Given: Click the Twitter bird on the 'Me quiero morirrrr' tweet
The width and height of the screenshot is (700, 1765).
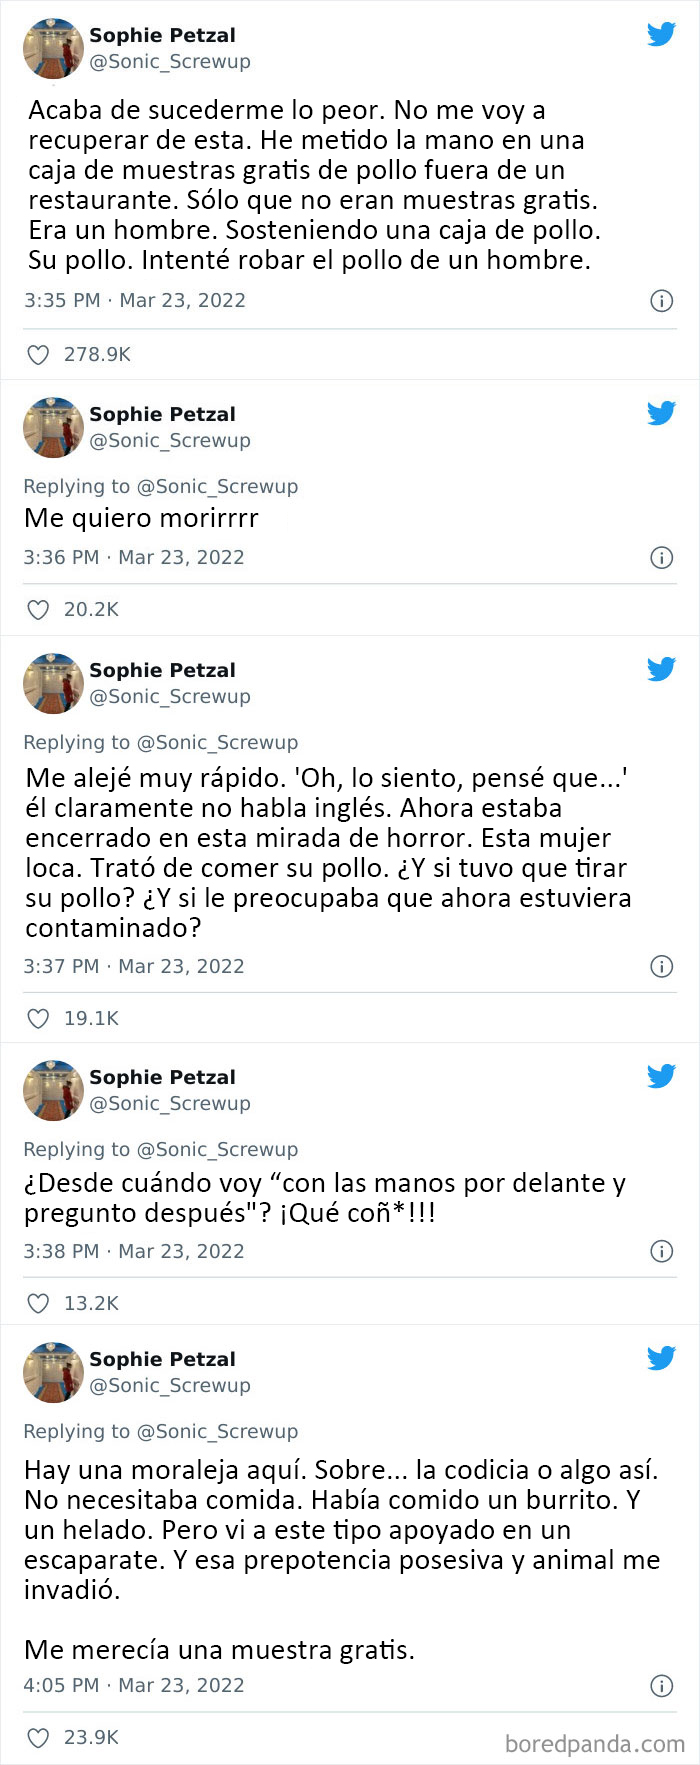Looking at the screenshot, I should click(661, 411).
